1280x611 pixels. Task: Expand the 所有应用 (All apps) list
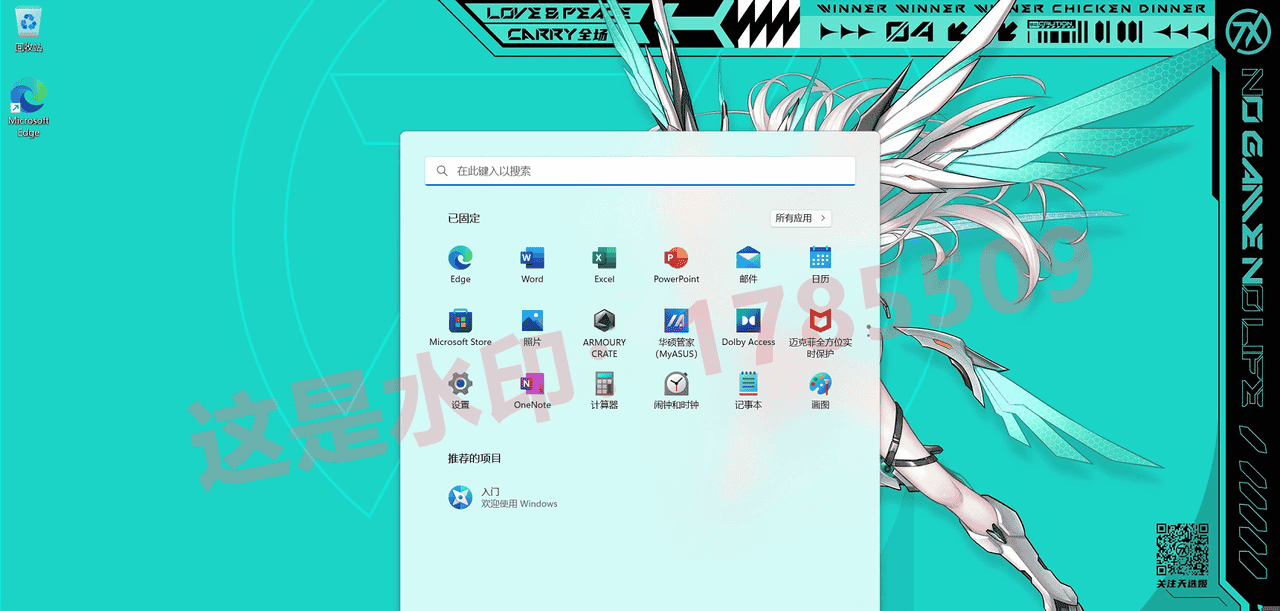[800, 218]
